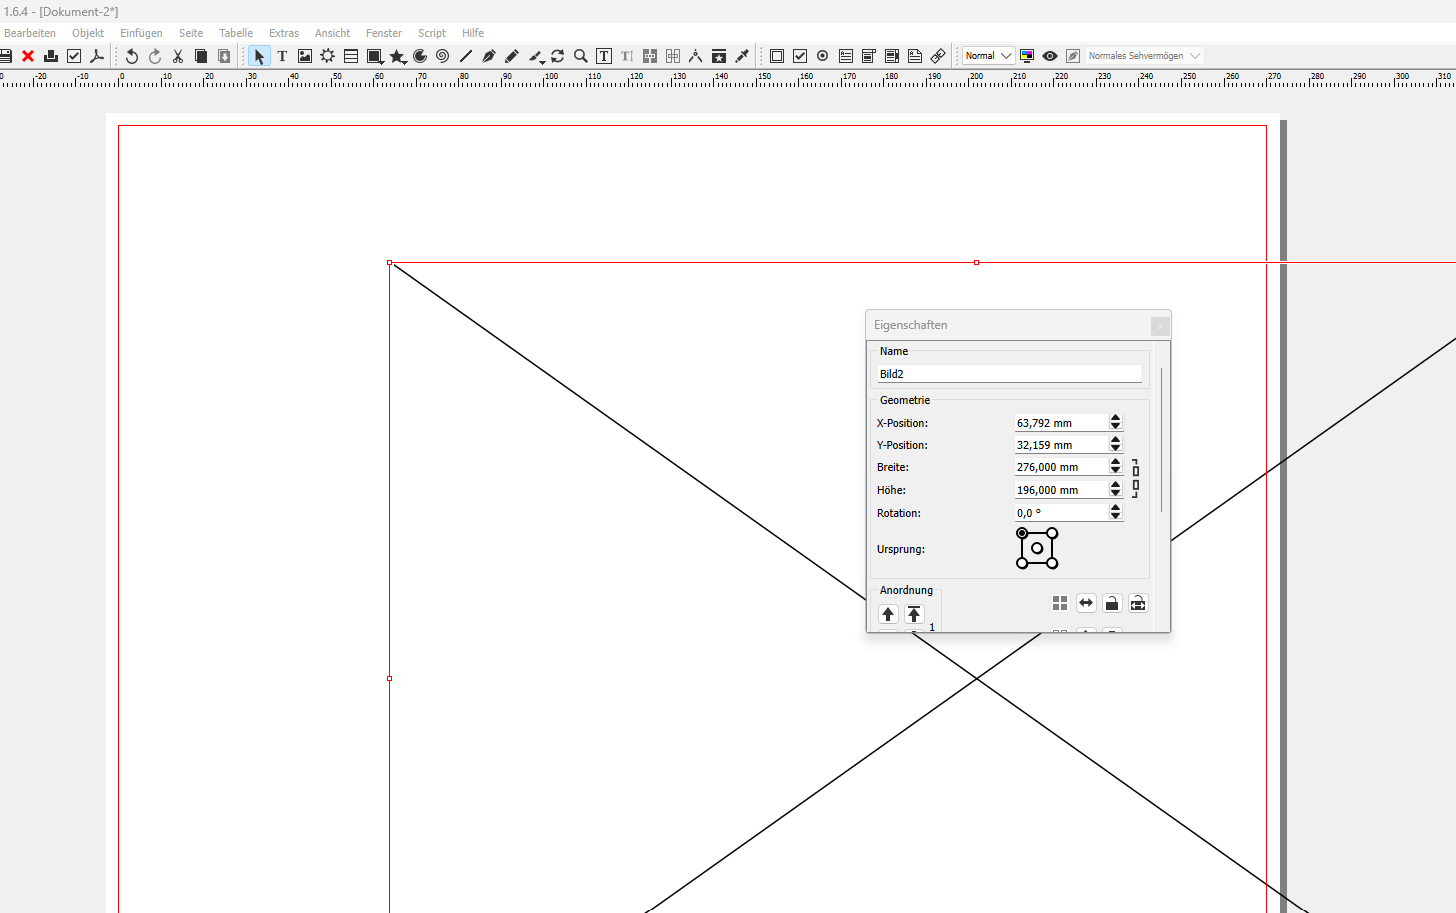Pick the Bezier pen tool
The width and height of the screenshot is (1456, 913).
(x=489, y=56)
